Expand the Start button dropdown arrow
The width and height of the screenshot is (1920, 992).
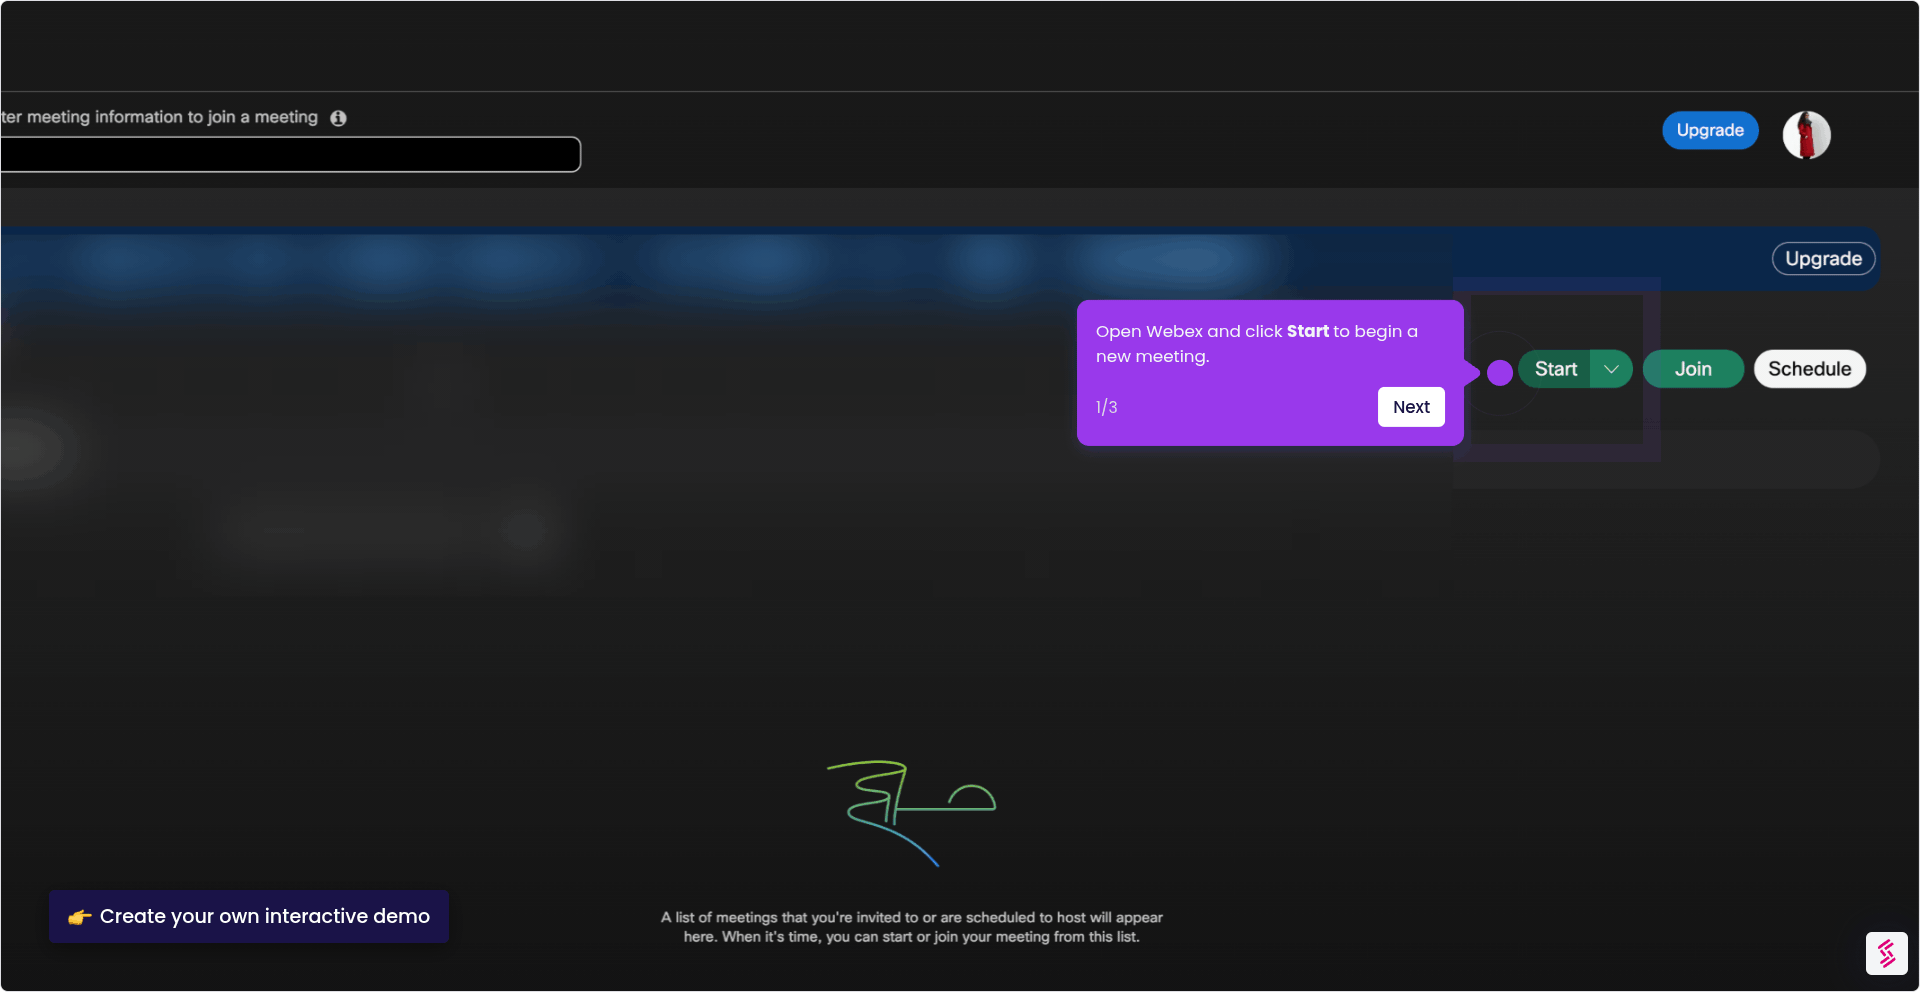(1611, 369)
